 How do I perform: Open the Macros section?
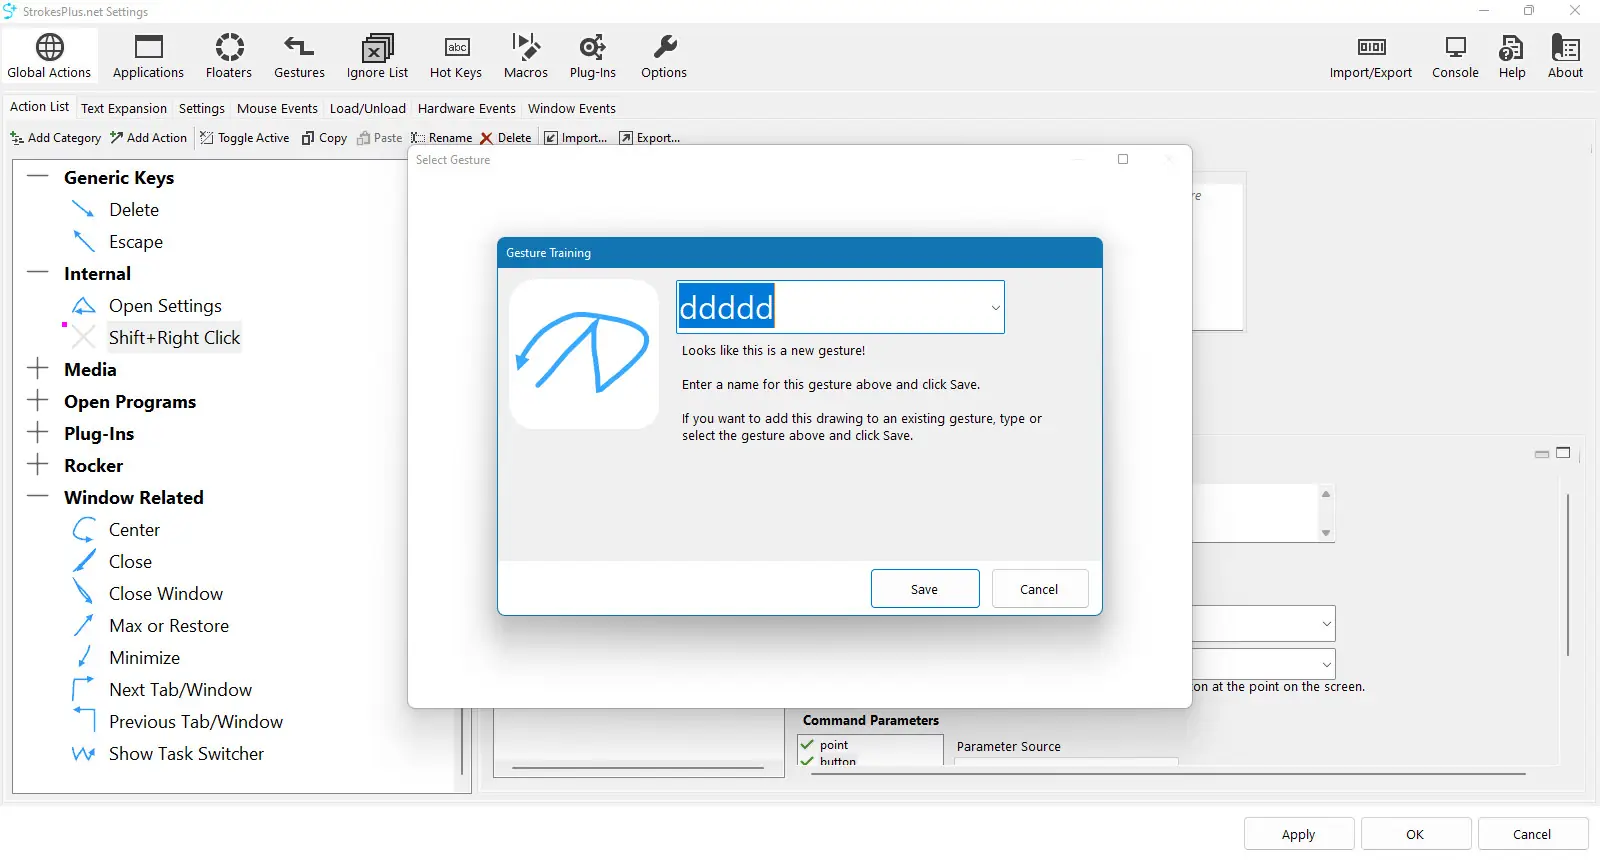point(526,56)
